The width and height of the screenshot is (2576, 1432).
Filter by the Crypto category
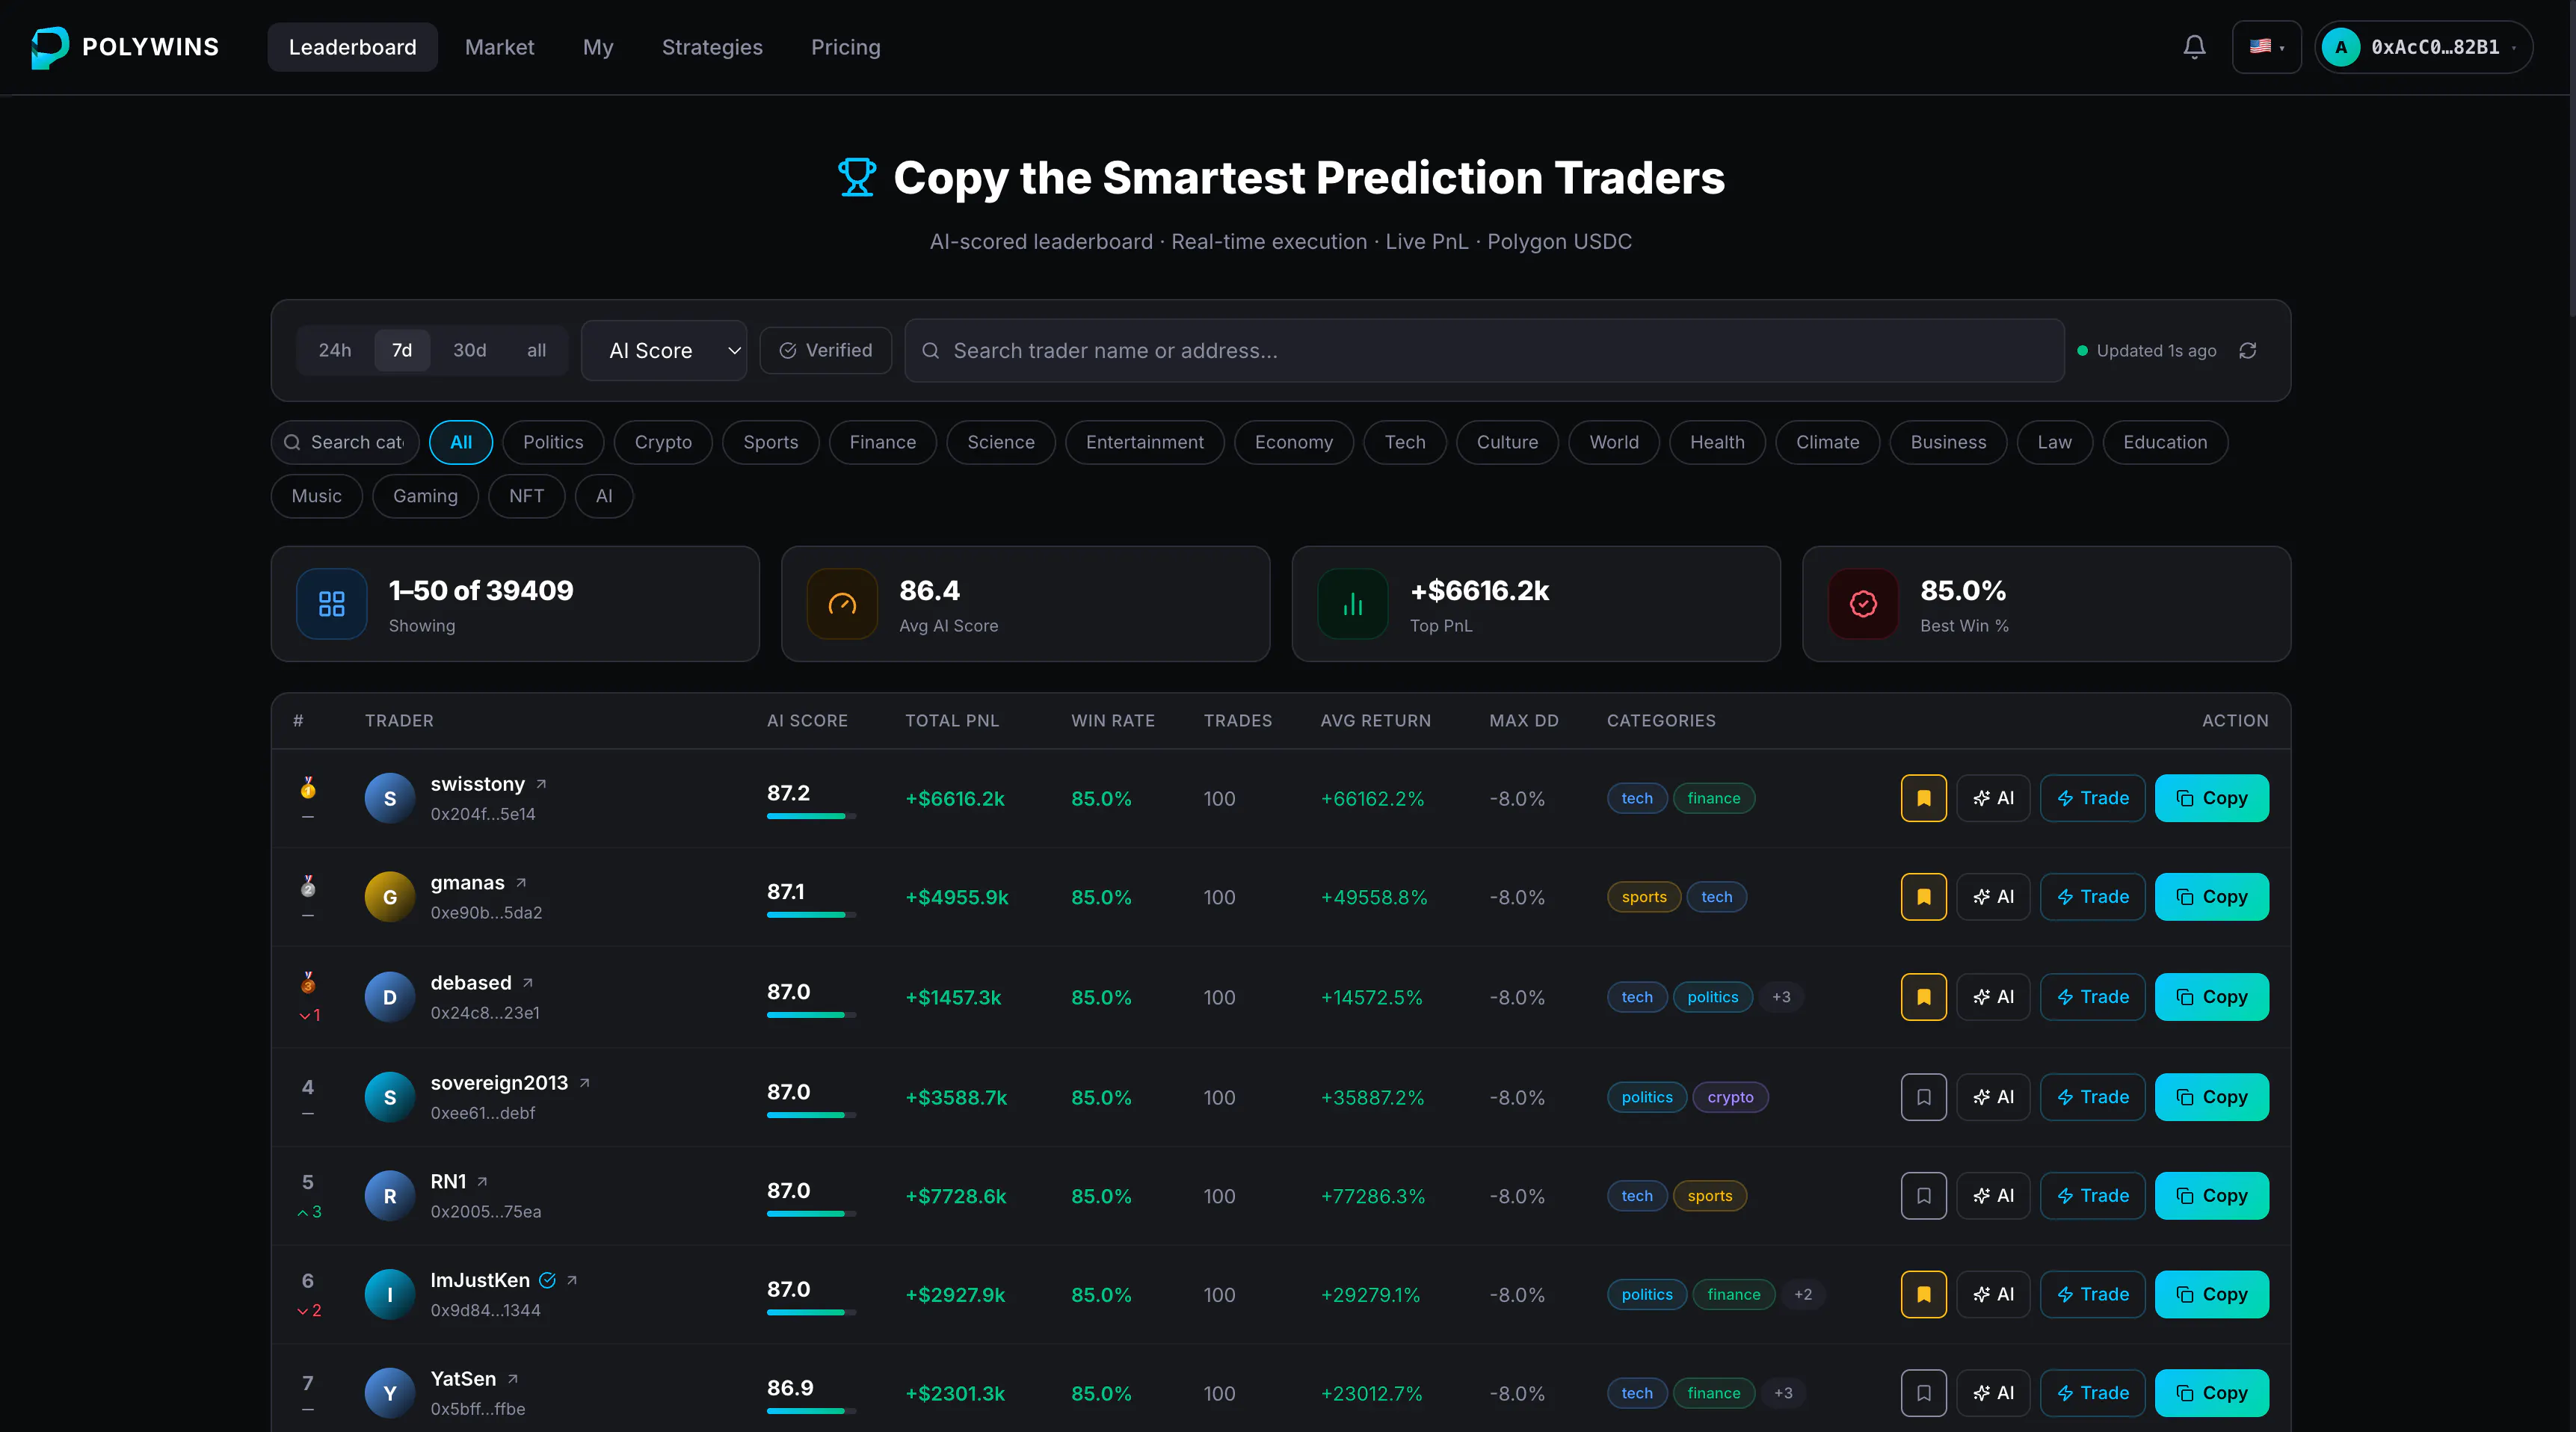[663, 443]
